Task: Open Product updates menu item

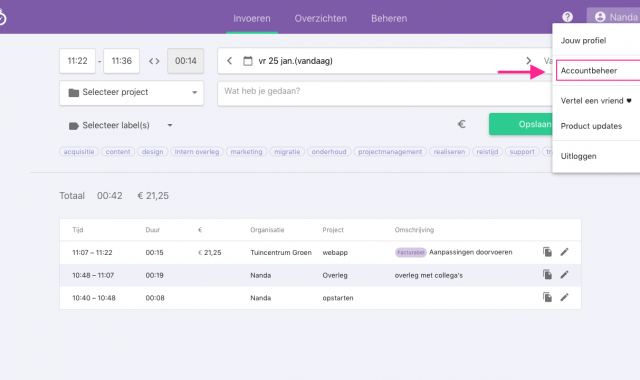Action: click(x=596, y=126)
